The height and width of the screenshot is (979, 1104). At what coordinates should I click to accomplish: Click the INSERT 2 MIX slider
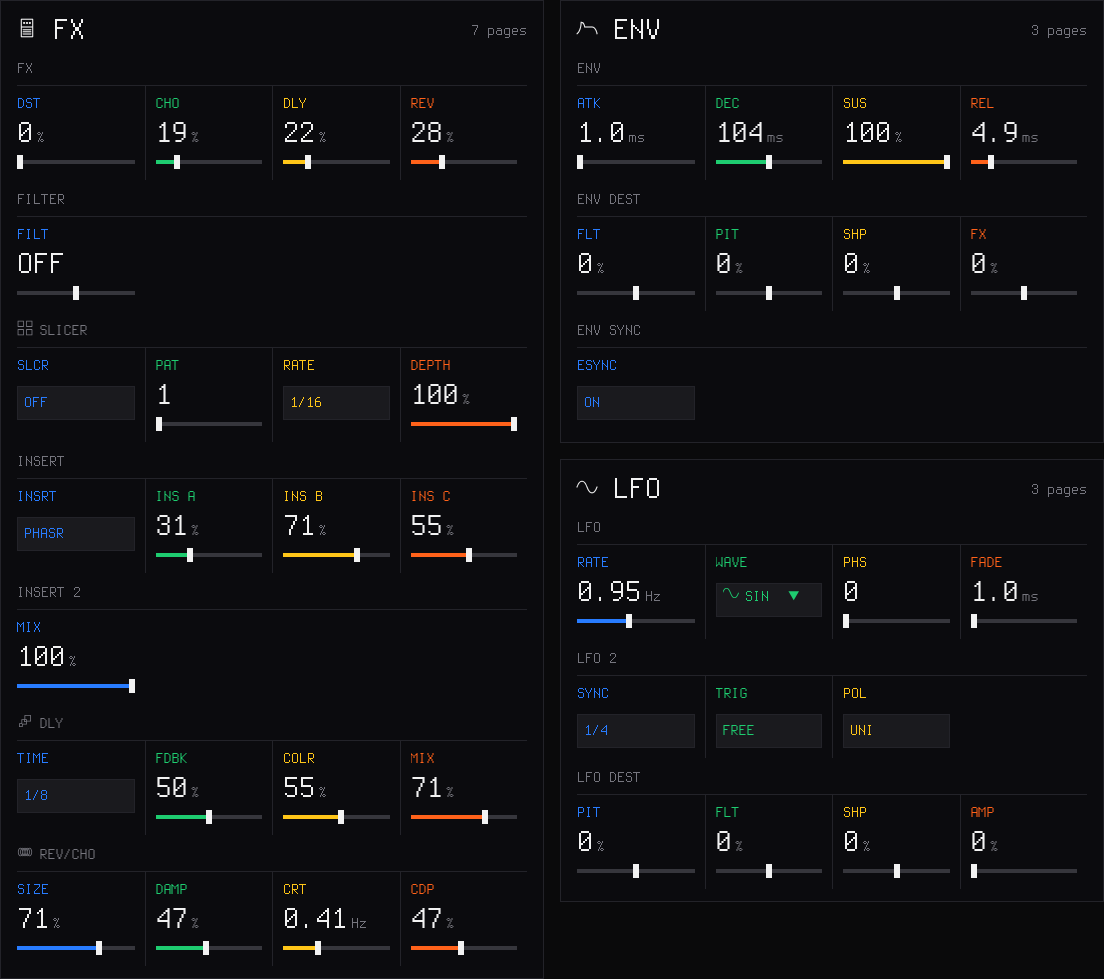75,686
